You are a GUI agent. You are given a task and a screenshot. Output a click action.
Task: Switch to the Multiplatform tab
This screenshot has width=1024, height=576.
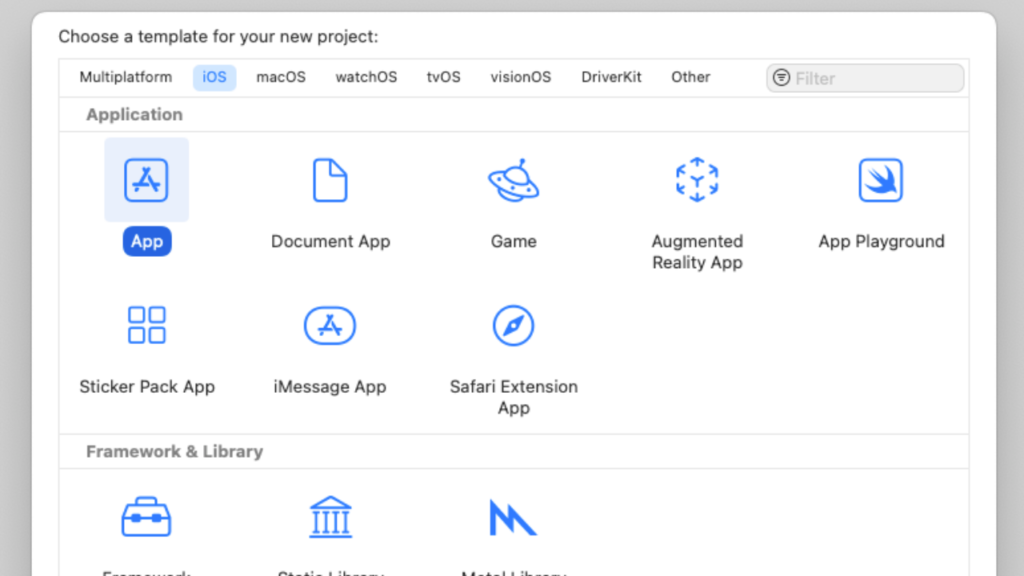coord(126,77)
